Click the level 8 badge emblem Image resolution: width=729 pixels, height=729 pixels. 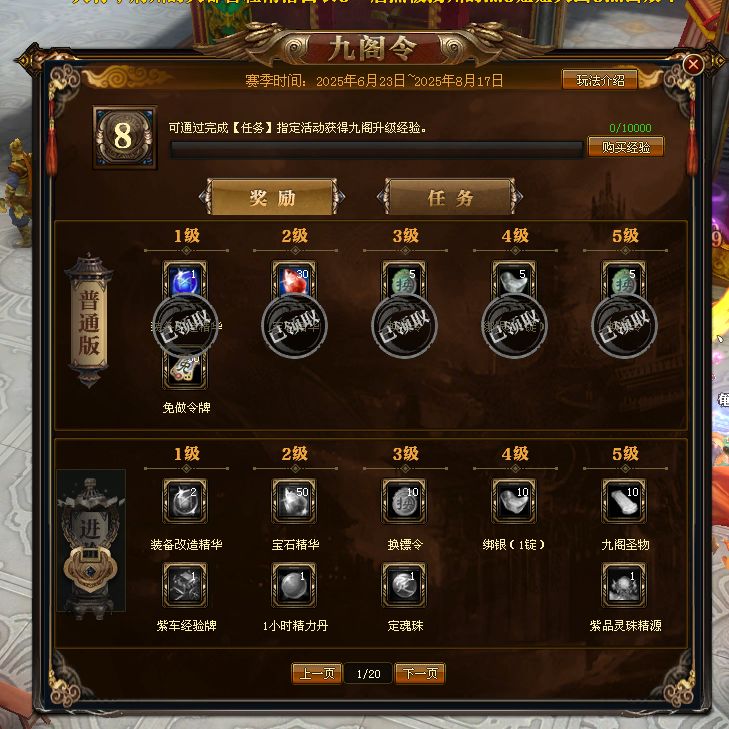tap(125, 137)
